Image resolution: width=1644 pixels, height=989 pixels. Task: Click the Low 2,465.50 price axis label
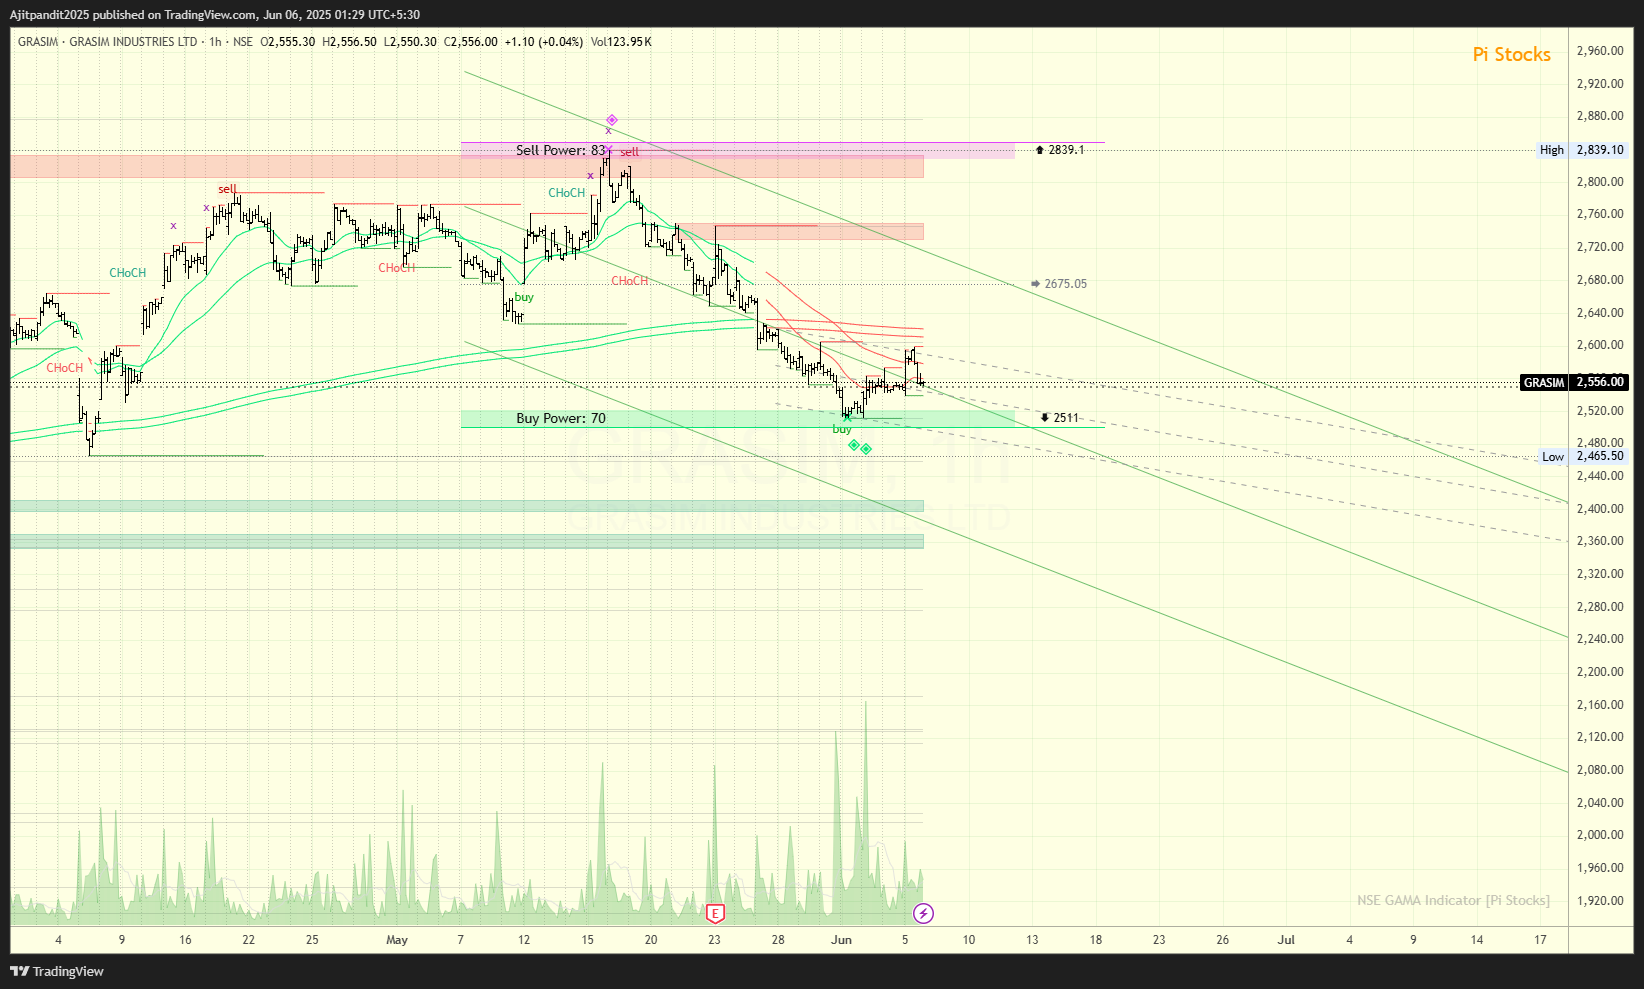coord(1583,456)
